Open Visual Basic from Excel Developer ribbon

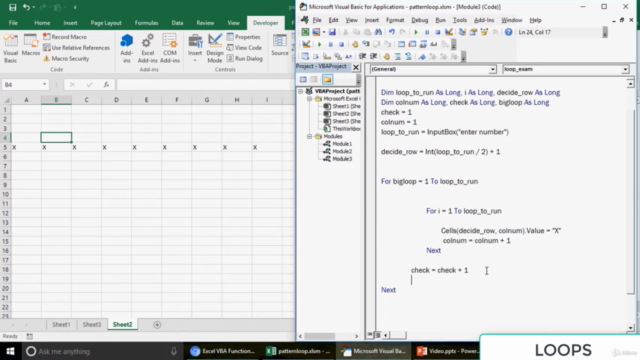[11, 49]
